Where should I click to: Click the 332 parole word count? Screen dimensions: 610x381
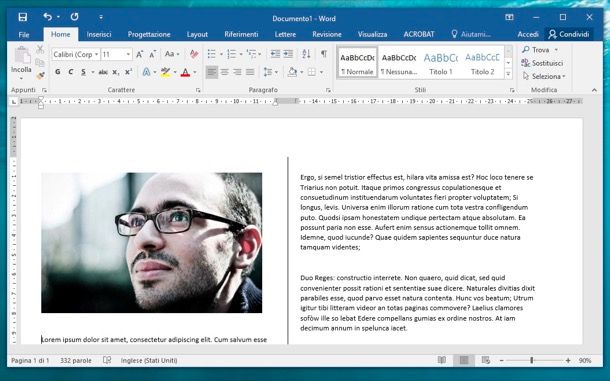coord(76,360)
